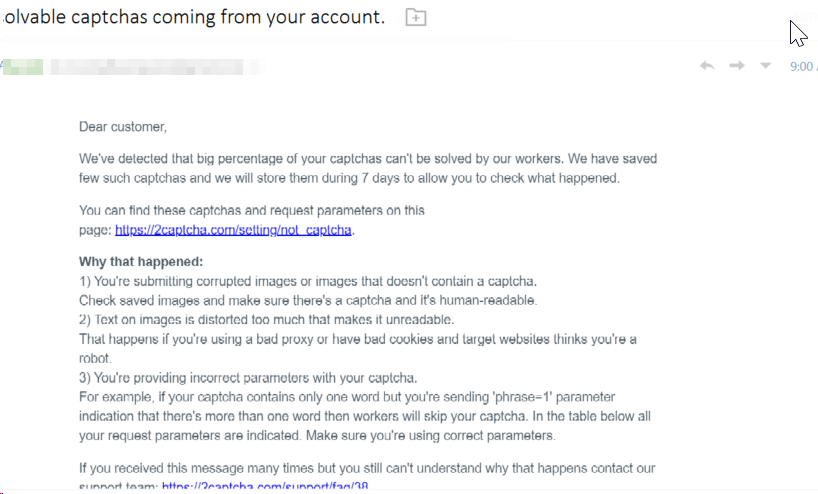
Task: Click the sentence about bad proxy or cookies
Action: (357, 348)
